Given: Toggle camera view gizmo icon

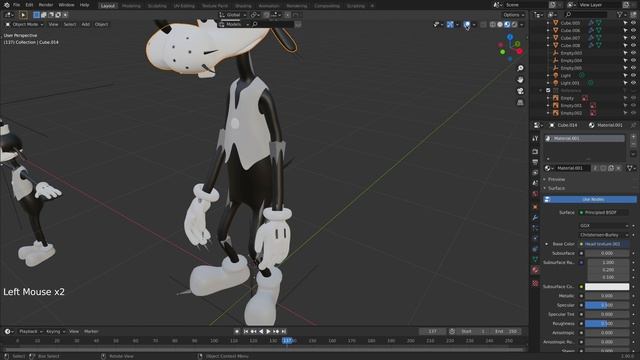Looking at the screenshot, I should (520, 91).
